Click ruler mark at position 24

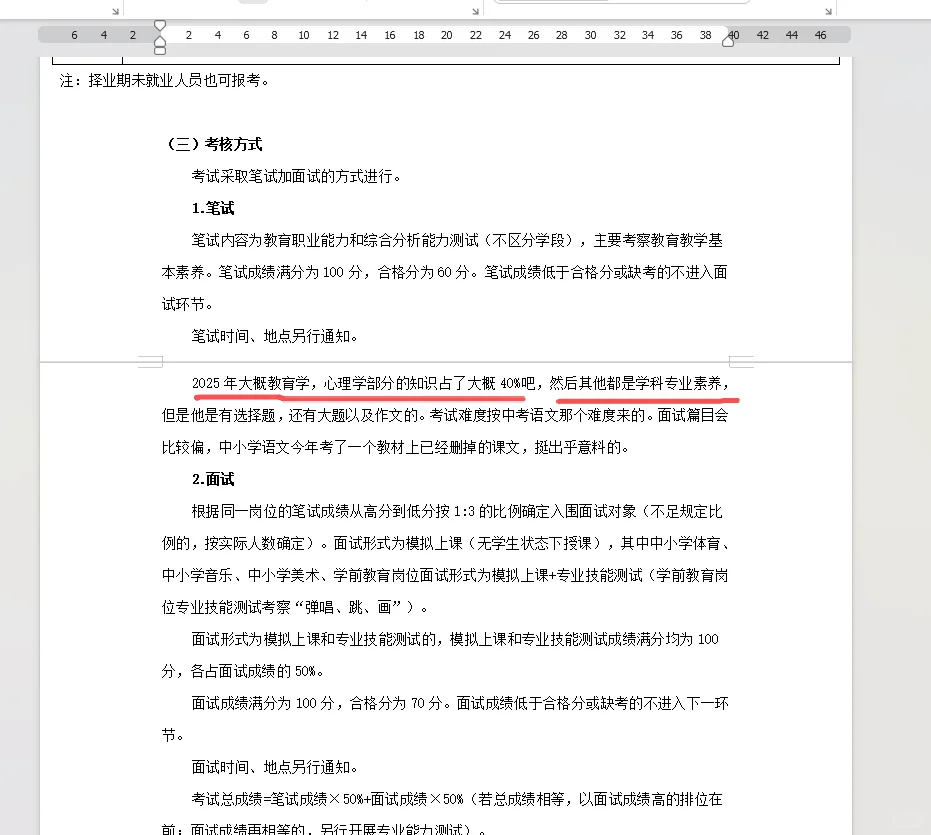tap(504, 34)
